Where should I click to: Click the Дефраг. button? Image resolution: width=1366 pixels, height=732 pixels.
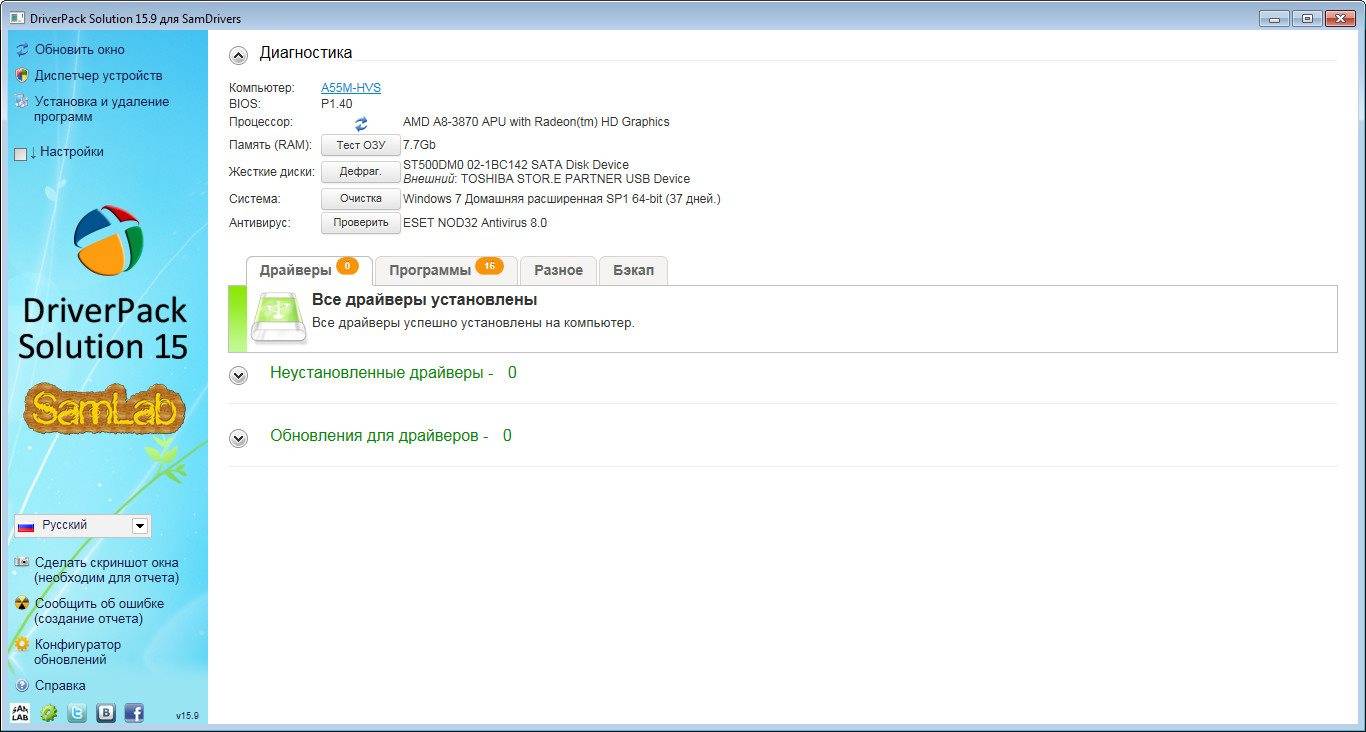pos(361,172)
